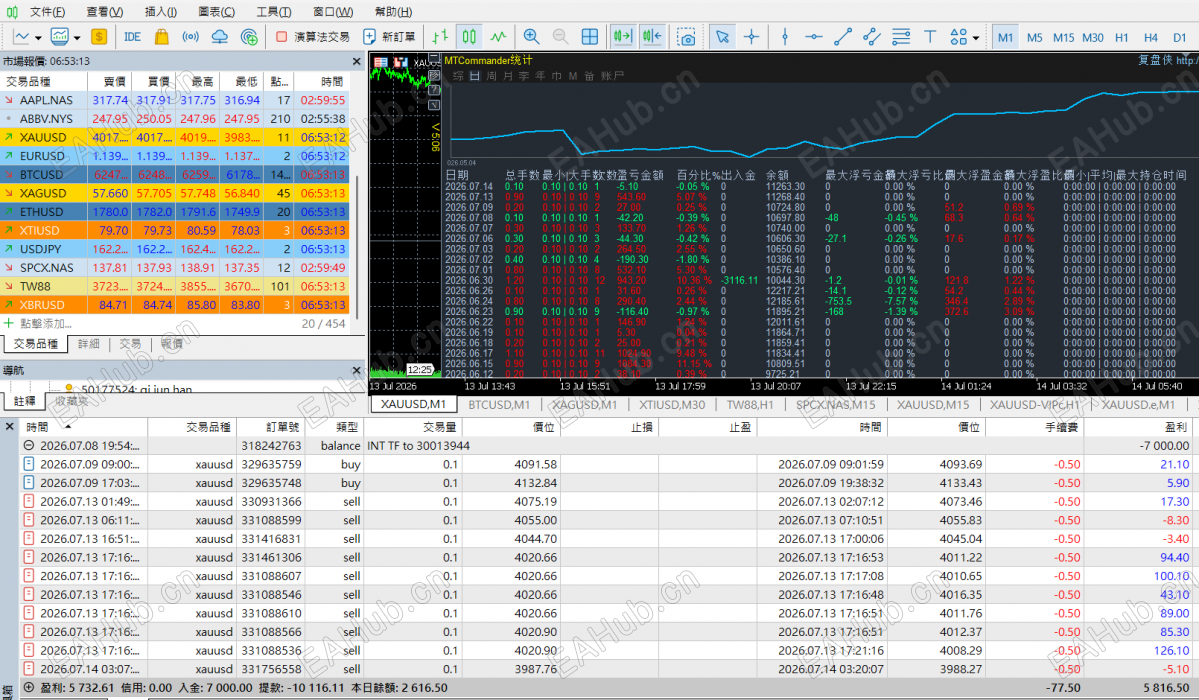Toggle candlestick chart display mode

pyautogui.click(x=469, y=37)
